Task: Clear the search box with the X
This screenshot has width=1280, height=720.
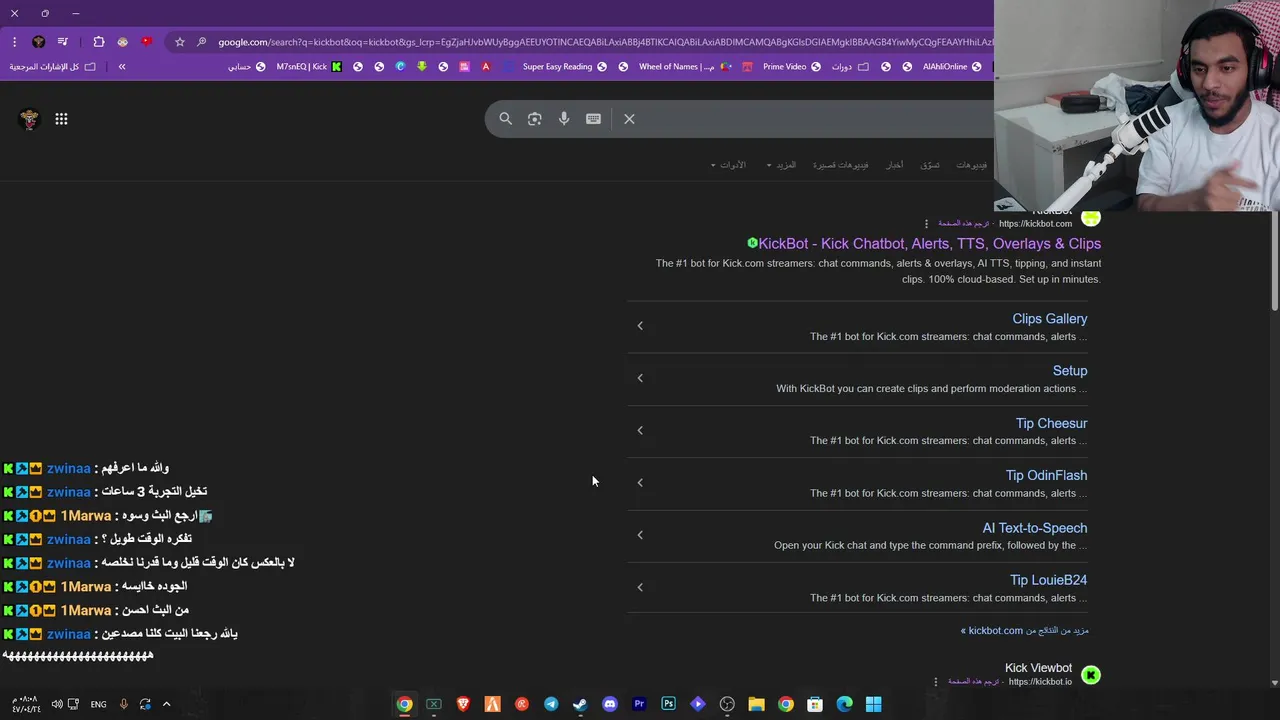Action: pos(629,119)
